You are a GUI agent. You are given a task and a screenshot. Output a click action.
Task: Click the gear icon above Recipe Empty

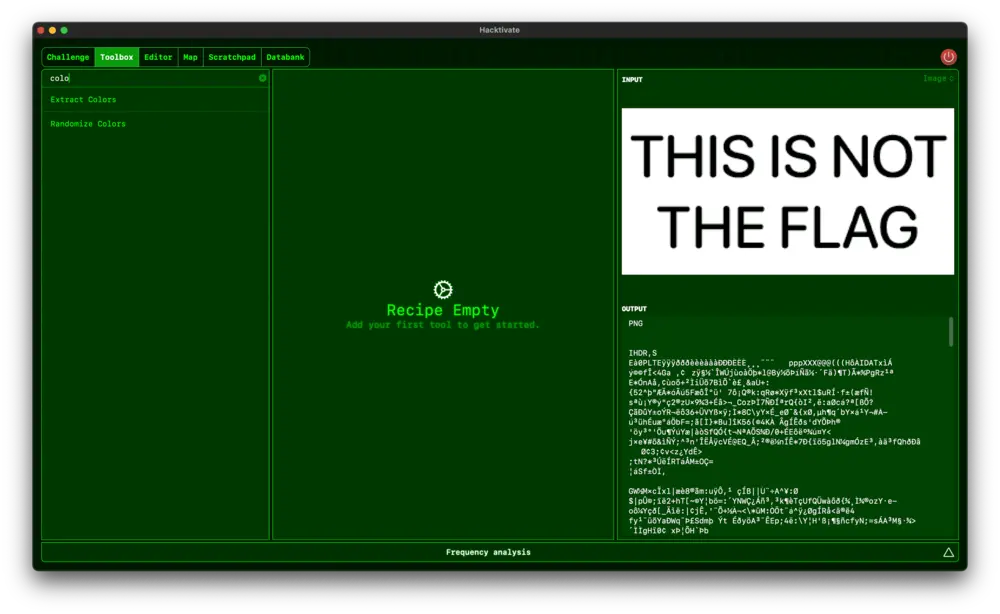click(x=442, y=288)
